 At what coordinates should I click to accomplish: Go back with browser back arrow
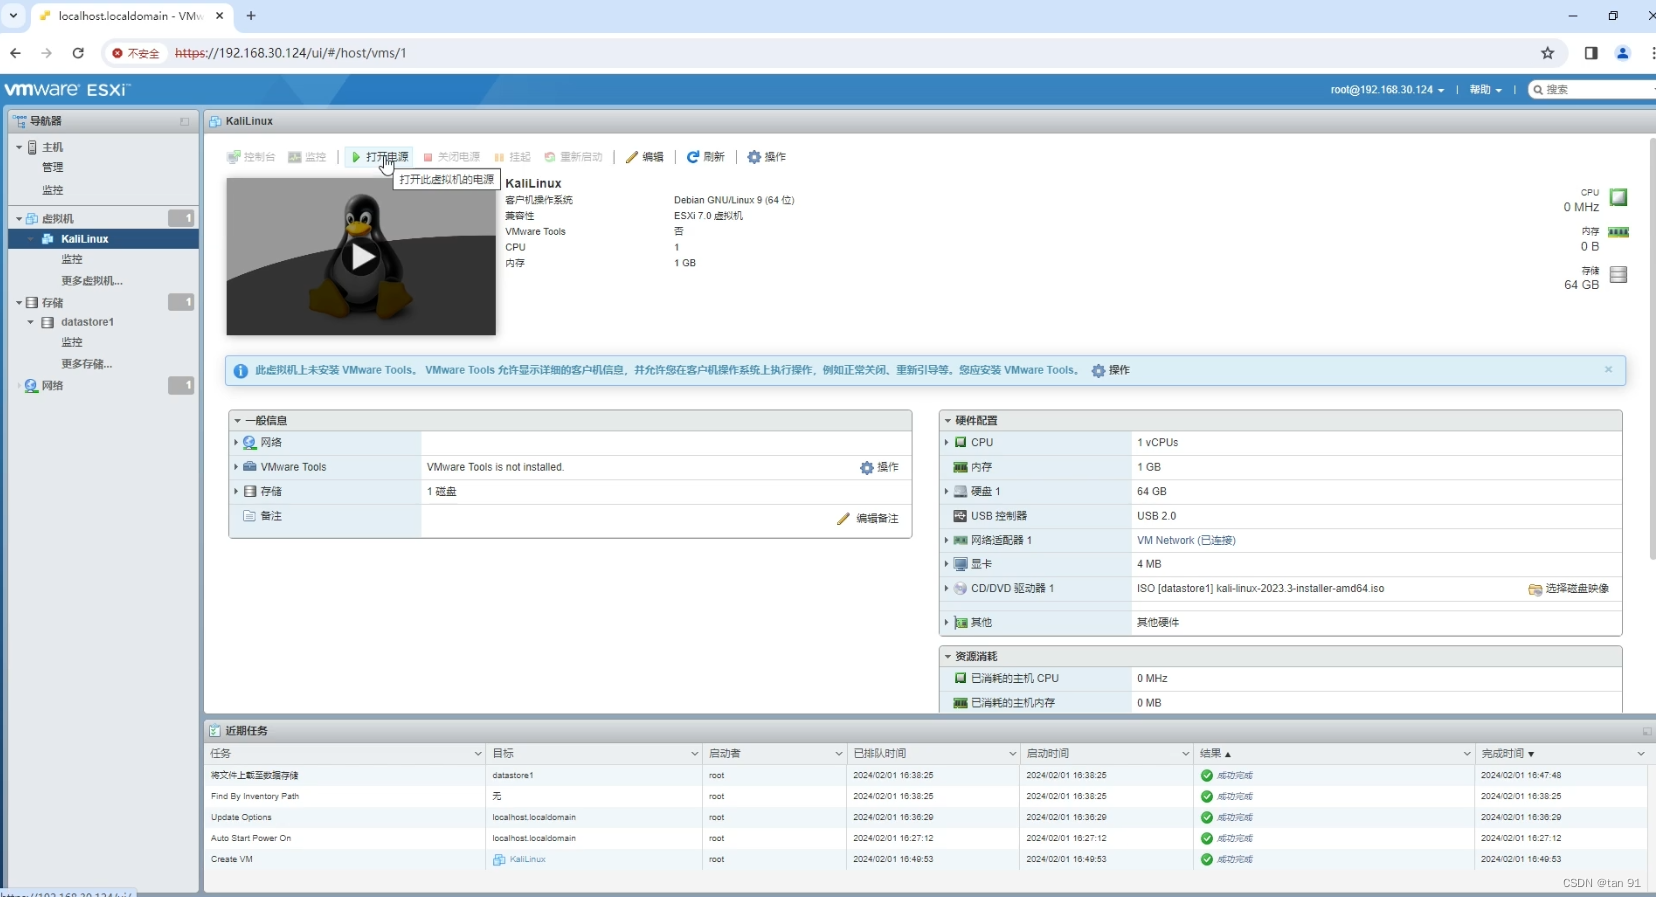(15, 53)
